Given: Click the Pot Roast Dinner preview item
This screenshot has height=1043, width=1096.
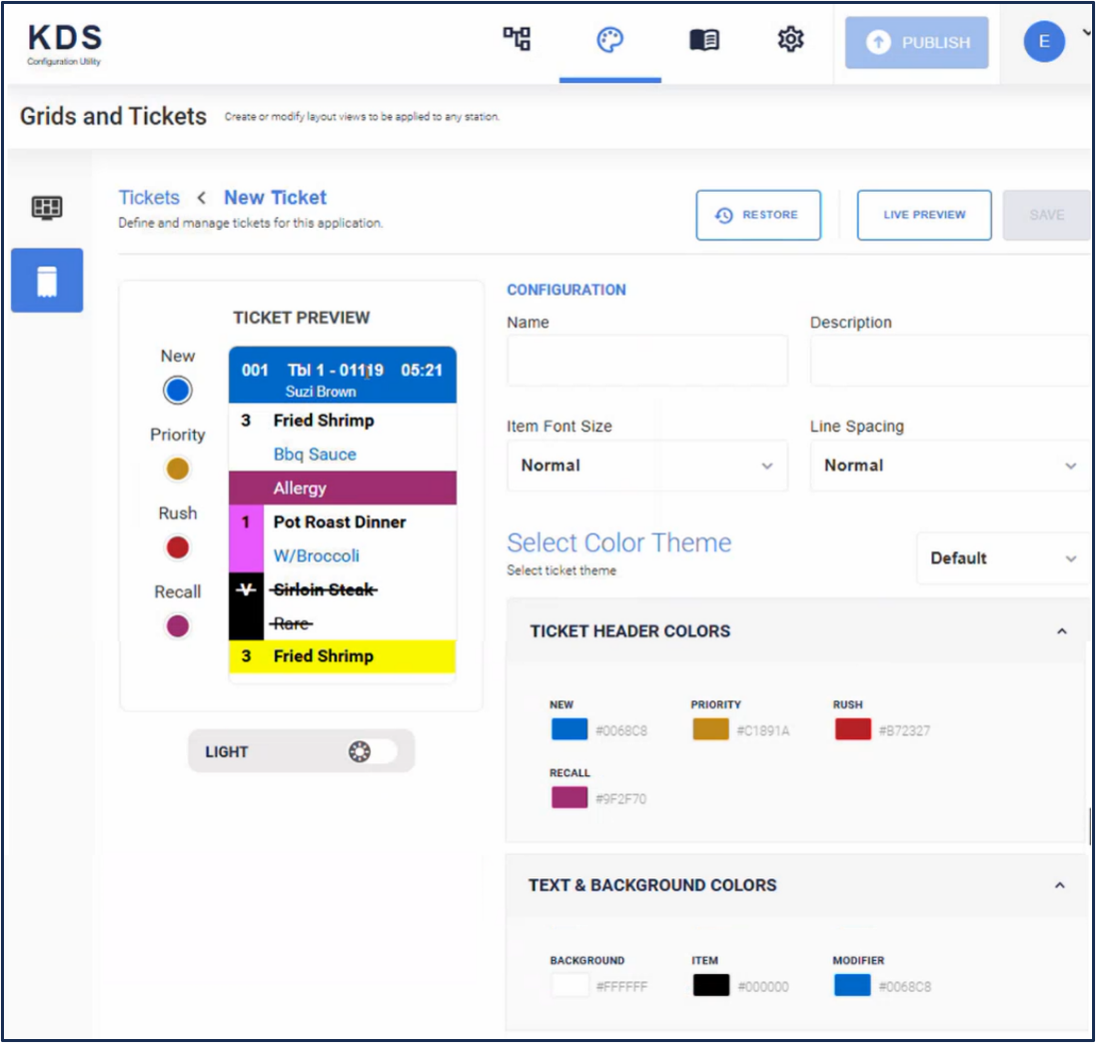Looking at the screenshot, I should pyautogui.click(x=340, y=522).
